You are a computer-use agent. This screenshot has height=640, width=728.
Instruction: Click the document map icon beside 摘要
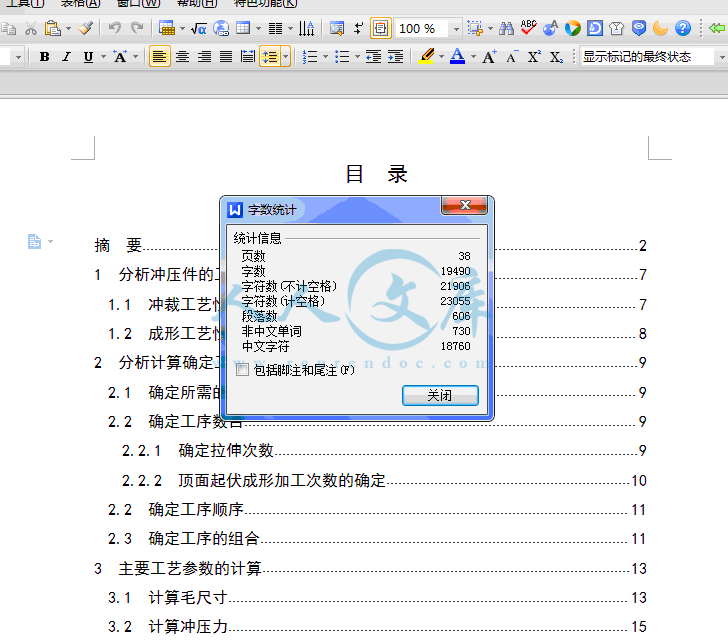[x=34, y=242]
